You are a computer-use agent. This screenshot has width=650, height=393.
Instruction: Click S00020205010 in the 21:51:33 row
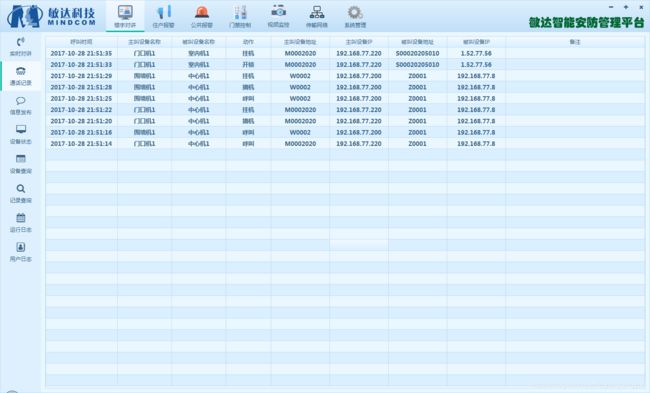pos(417,65)
